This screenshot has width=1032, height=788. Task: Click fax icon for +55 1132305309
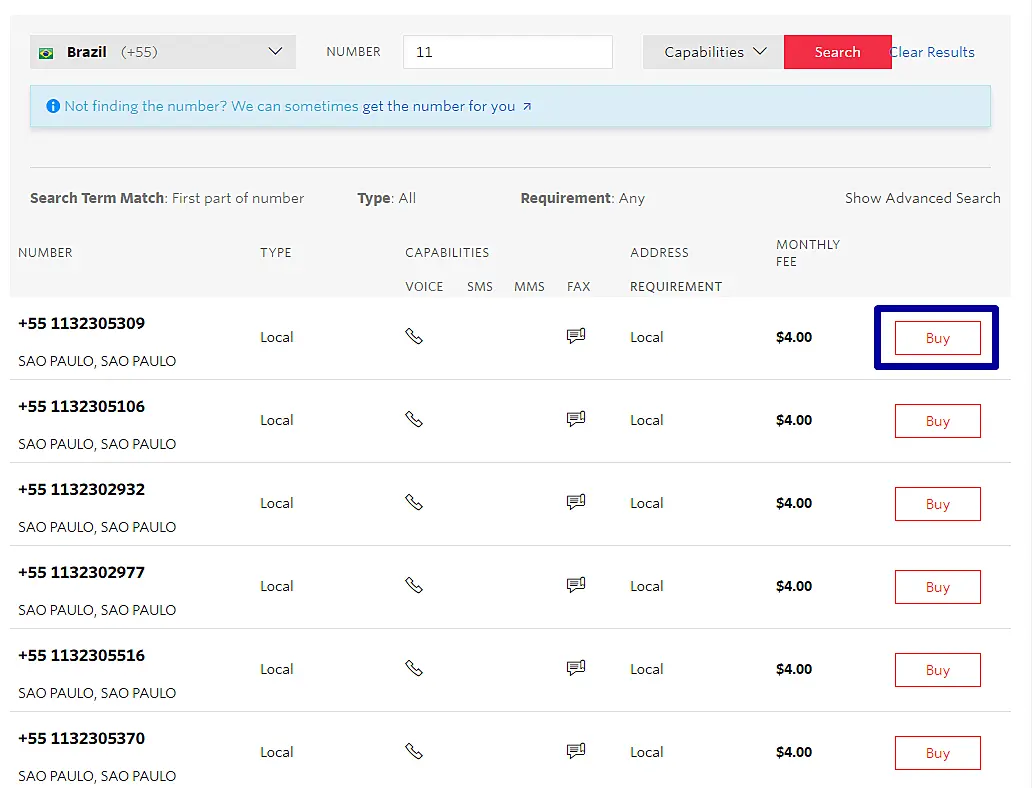click(576, 336)
